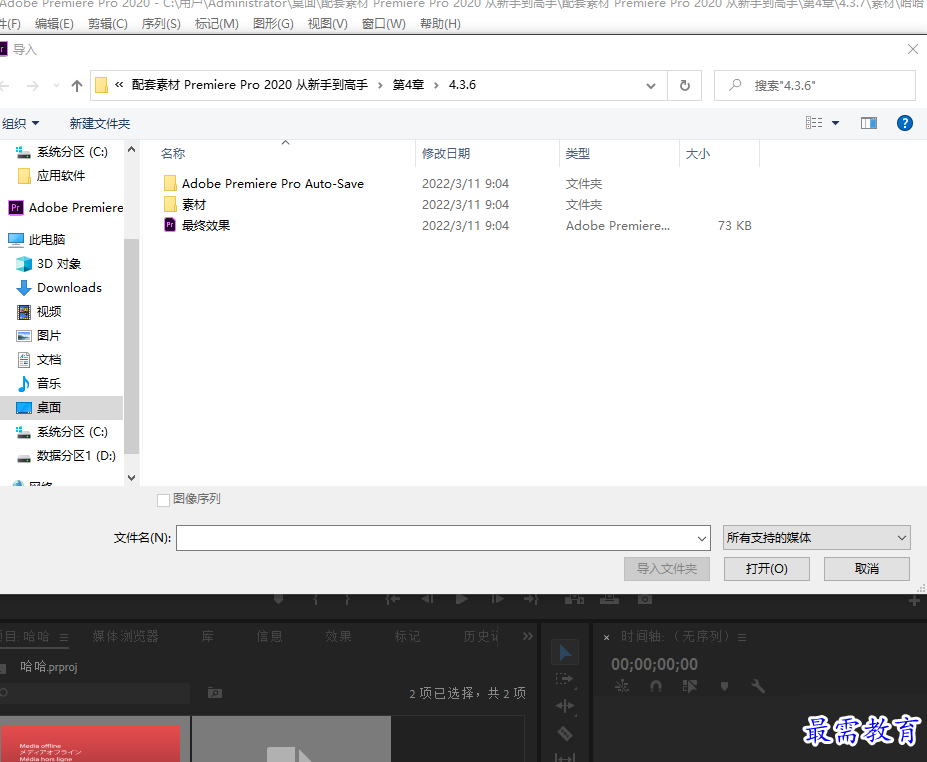This screenshot has width=927, height=762.
Task: Show hidden panel tabs overflow chevron
Action: [528, 636]
